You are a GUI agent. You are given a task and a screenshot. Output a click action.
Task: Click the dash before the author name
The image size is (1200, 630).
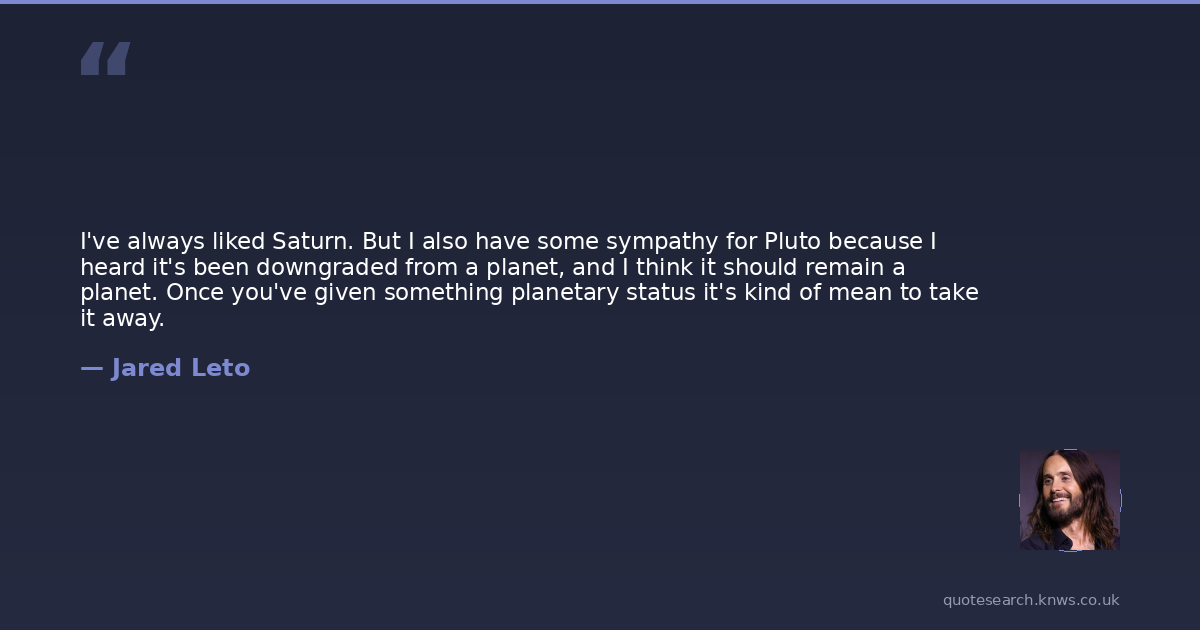91,368
